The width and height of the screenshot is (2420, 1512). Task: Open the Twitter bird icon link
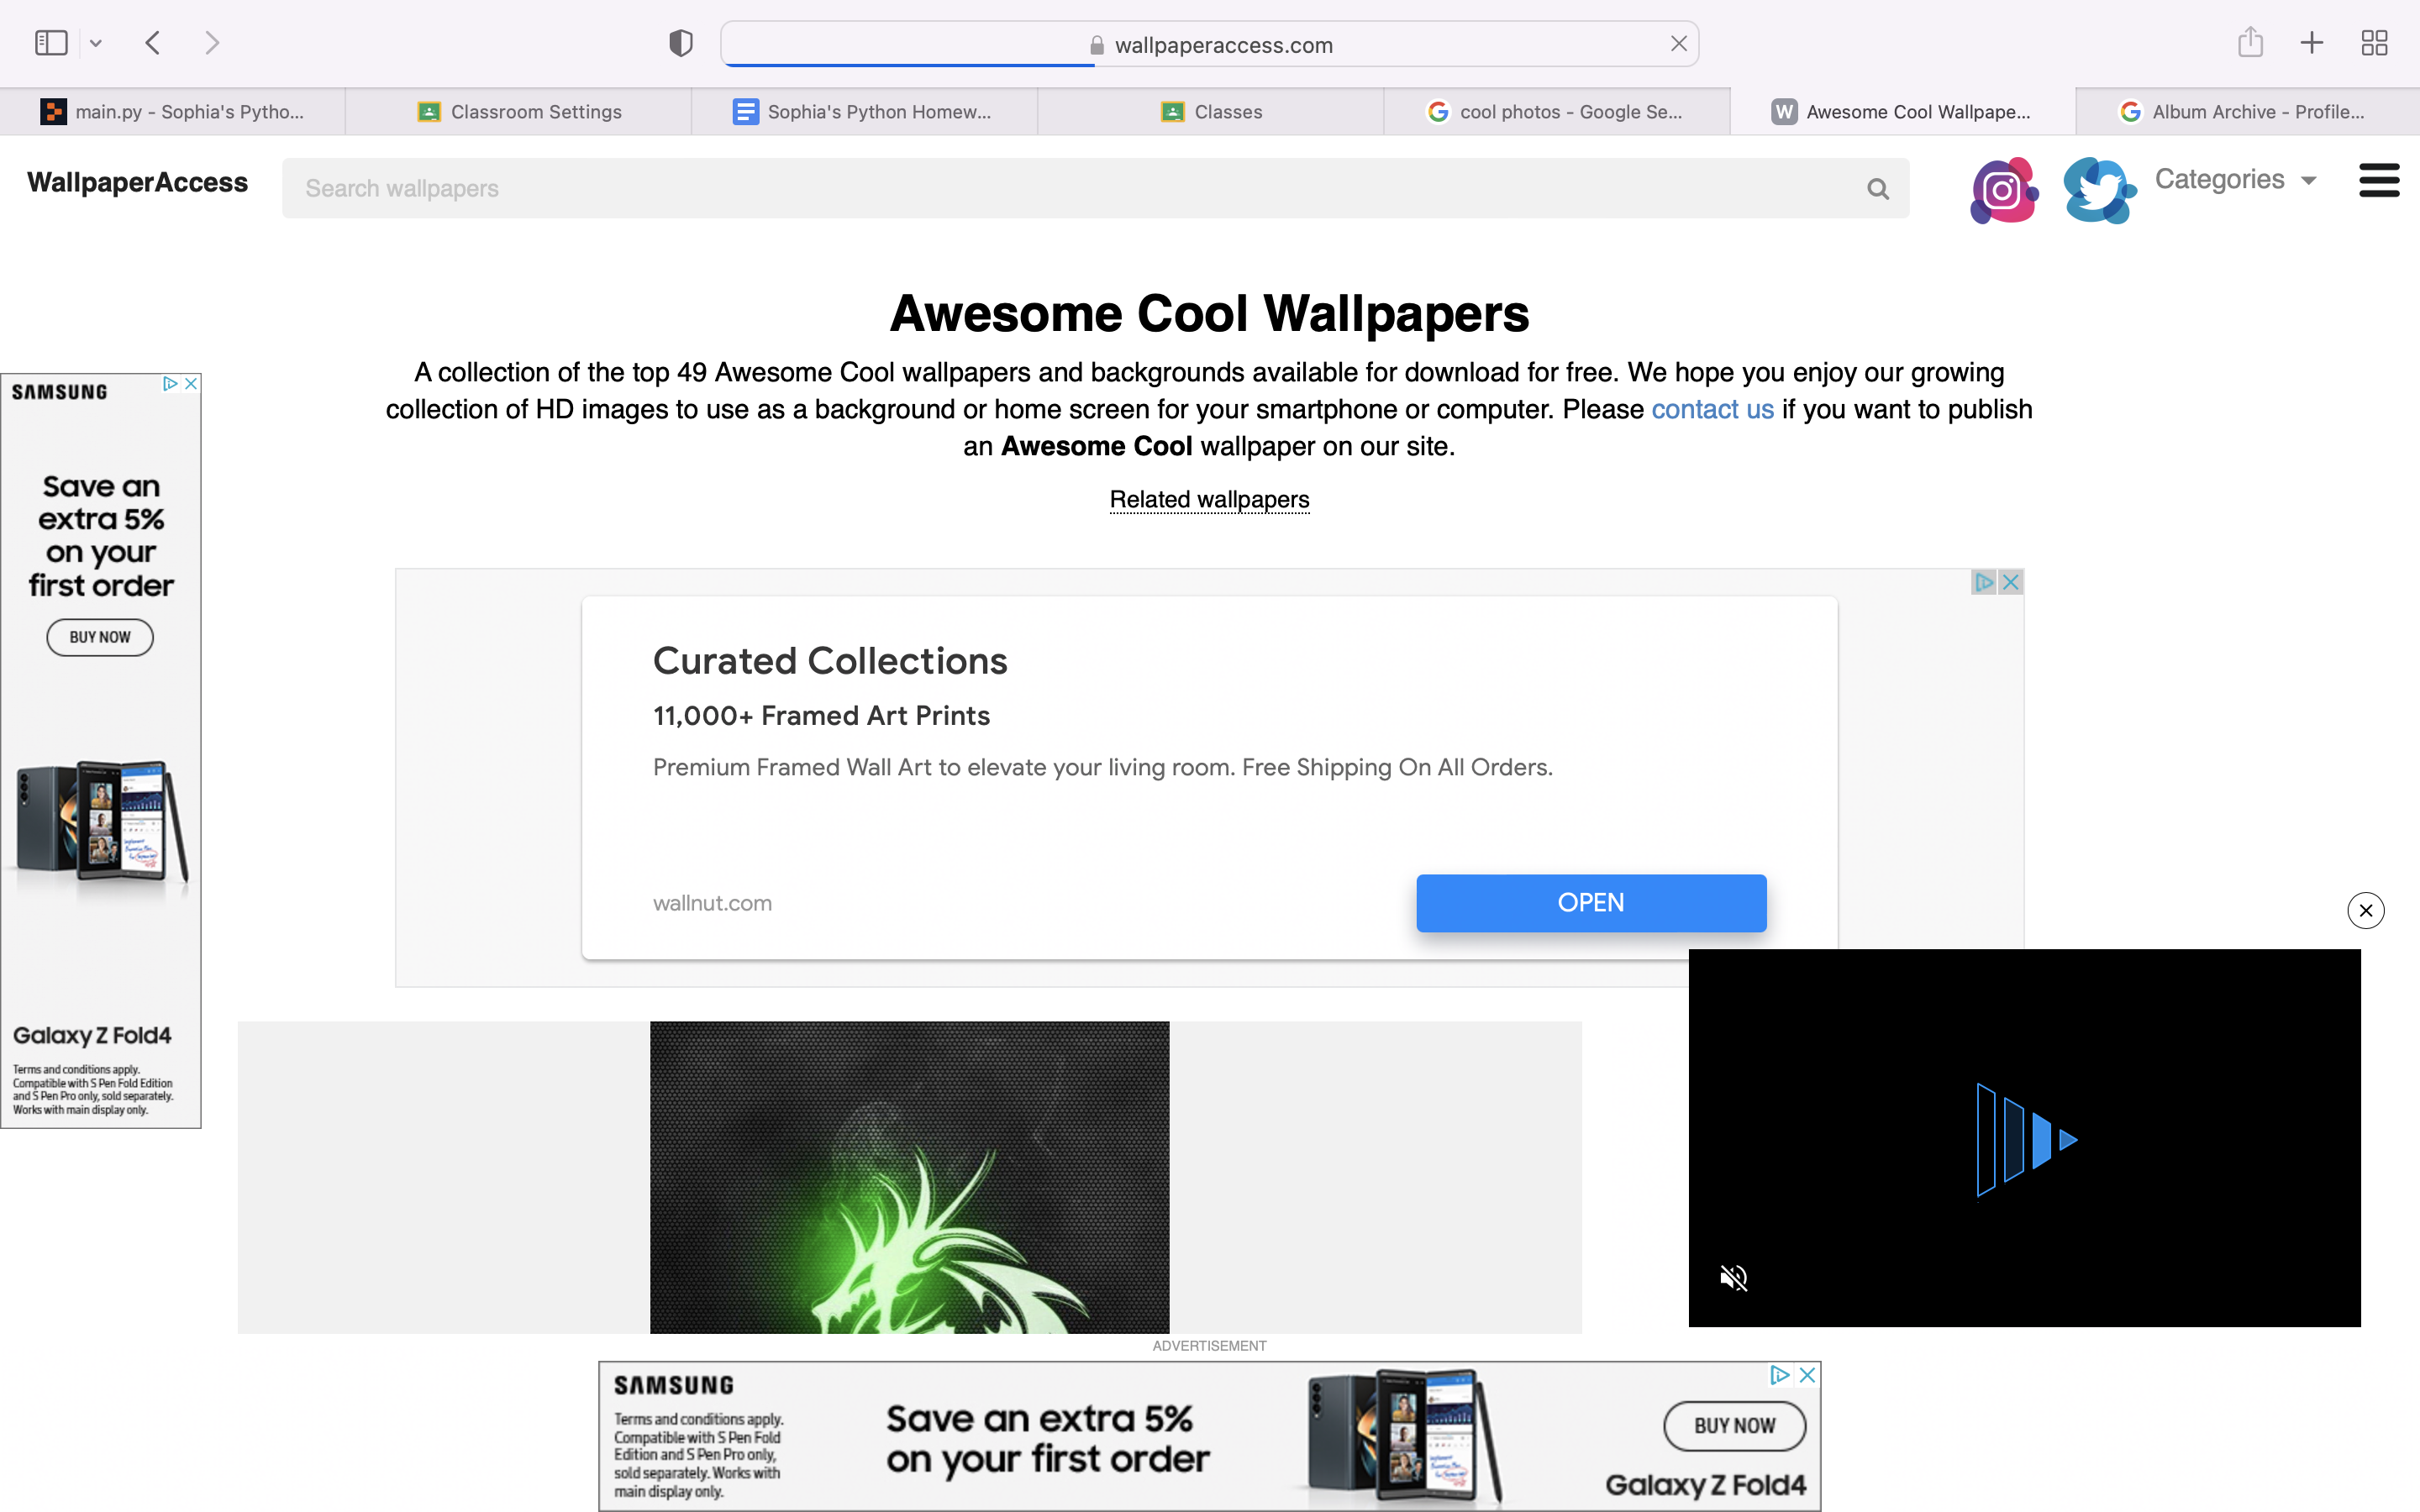coord(2098,189)
